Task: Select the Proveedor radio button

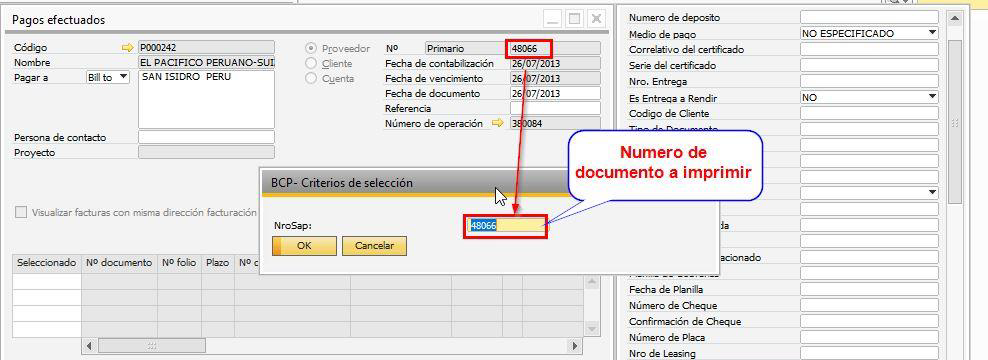Action: pos(311,48)
